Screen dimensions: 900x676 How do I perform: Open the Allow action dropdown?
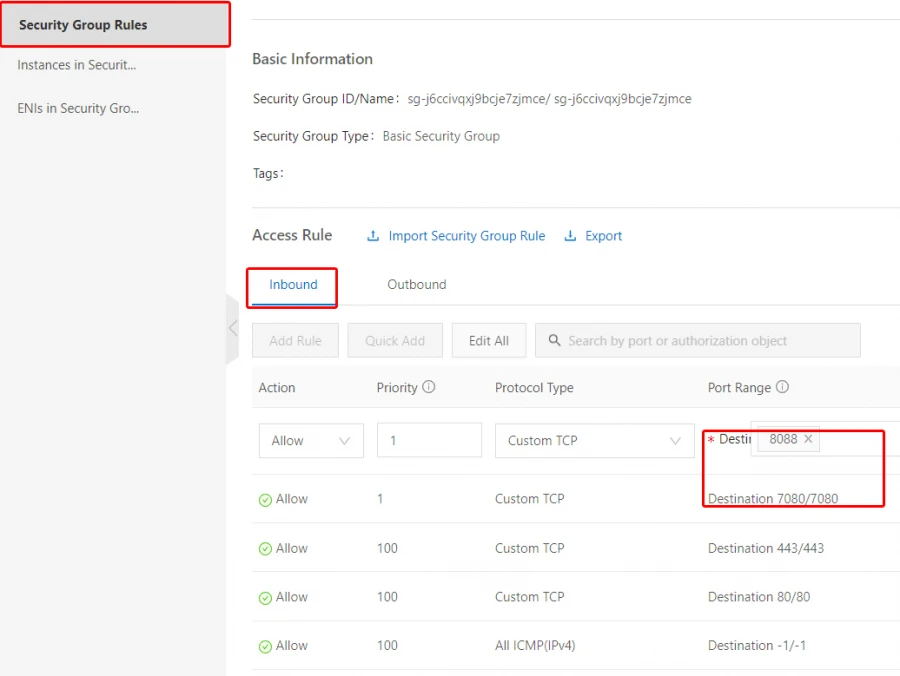(x=311, y=441)
